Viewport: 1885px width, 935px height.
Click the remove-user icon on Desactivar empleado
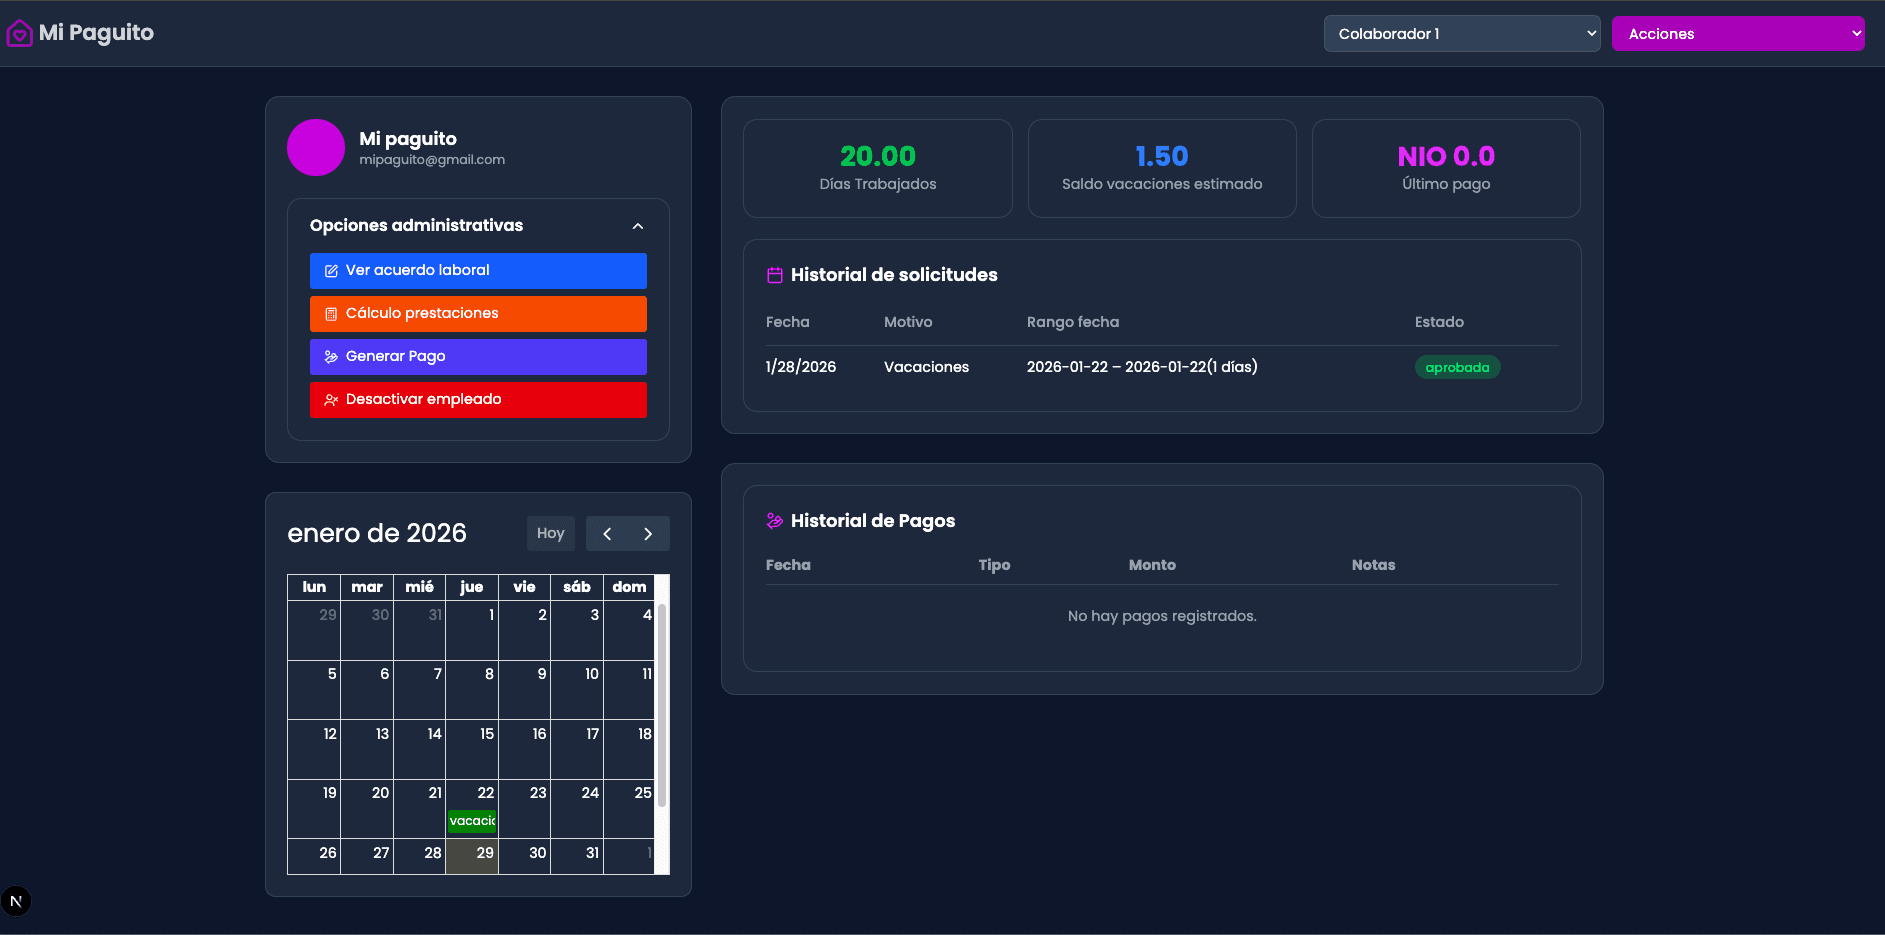click(330, 399)
